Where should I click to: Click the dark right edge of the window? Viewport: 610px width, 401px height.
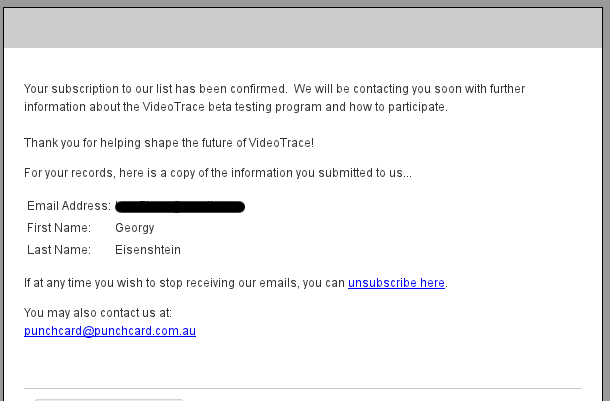[x=606, y=202]
